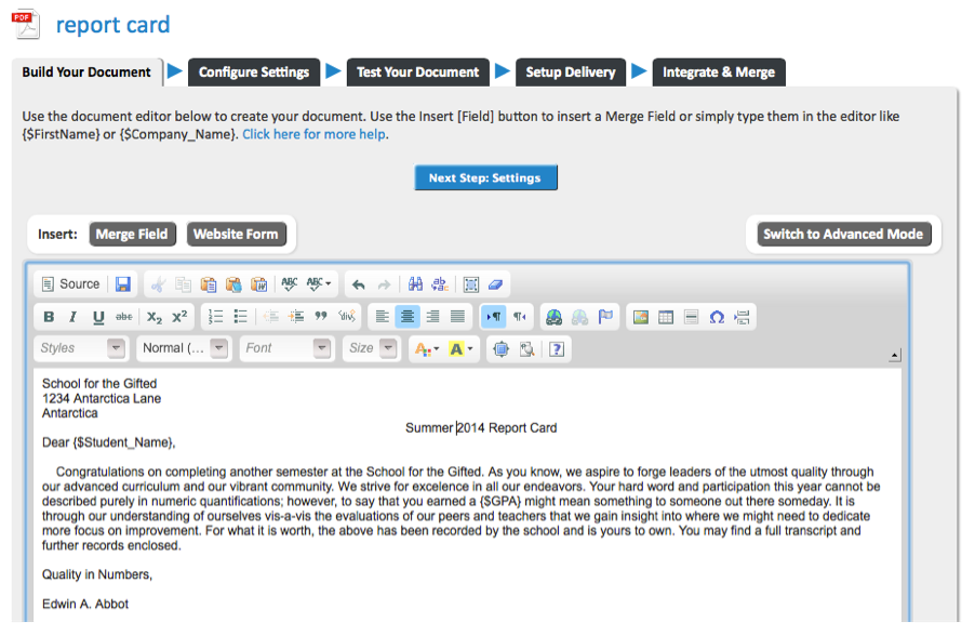Toggle the numbered list formatting
979x625 pixels.
(216, 316)
